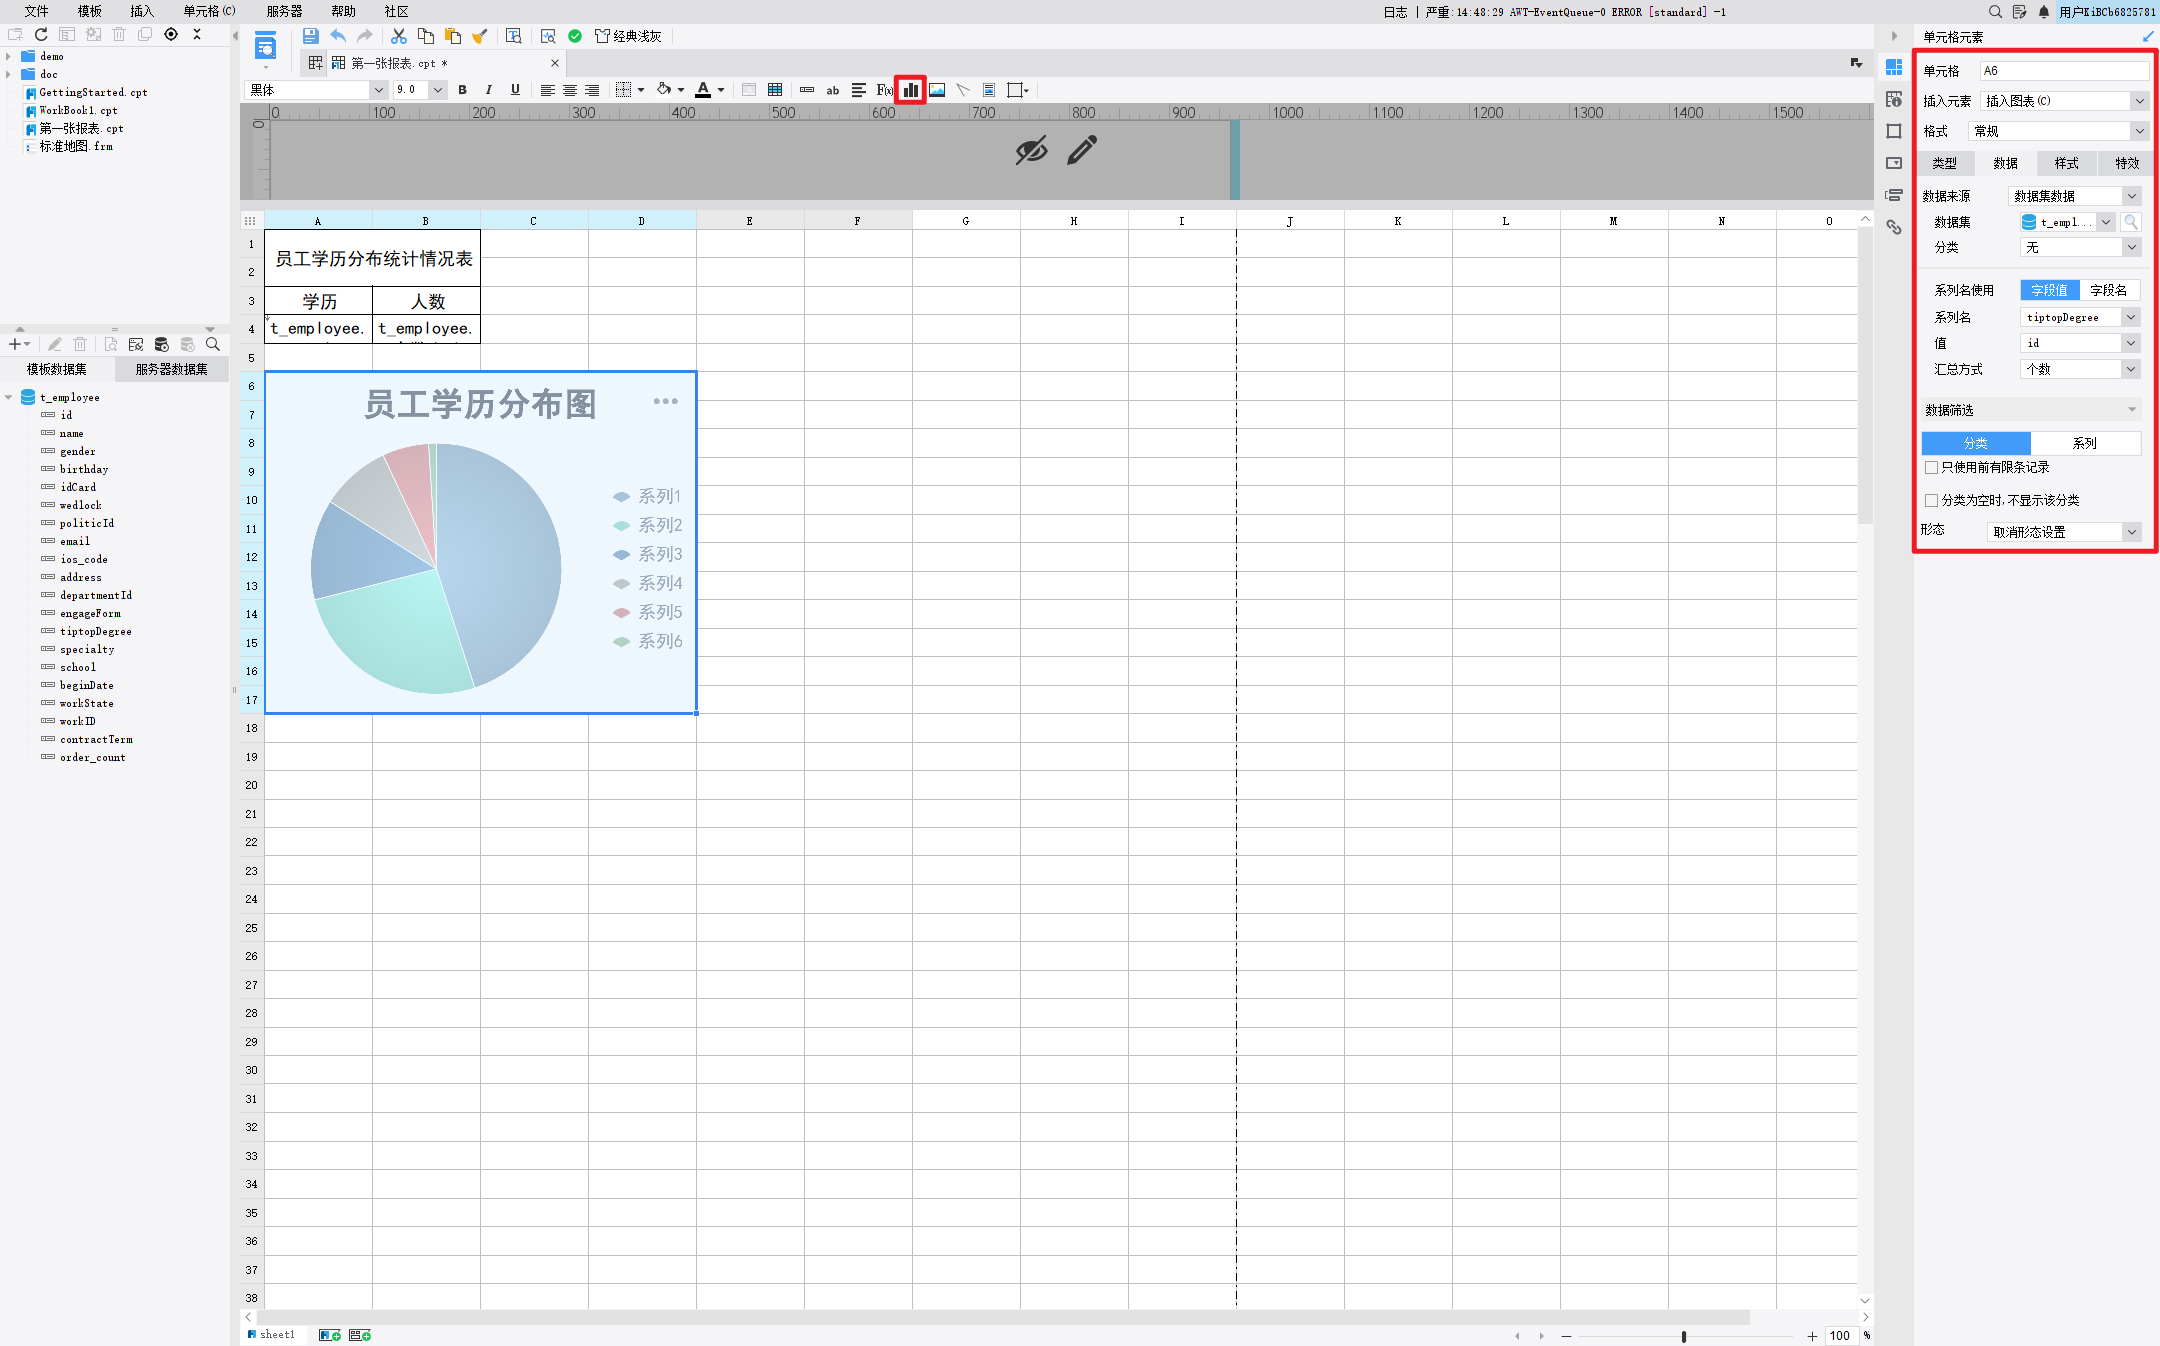Click the sheet1 tab at bottom
The image size is (2160, 1346).
tap(277, 1334)
